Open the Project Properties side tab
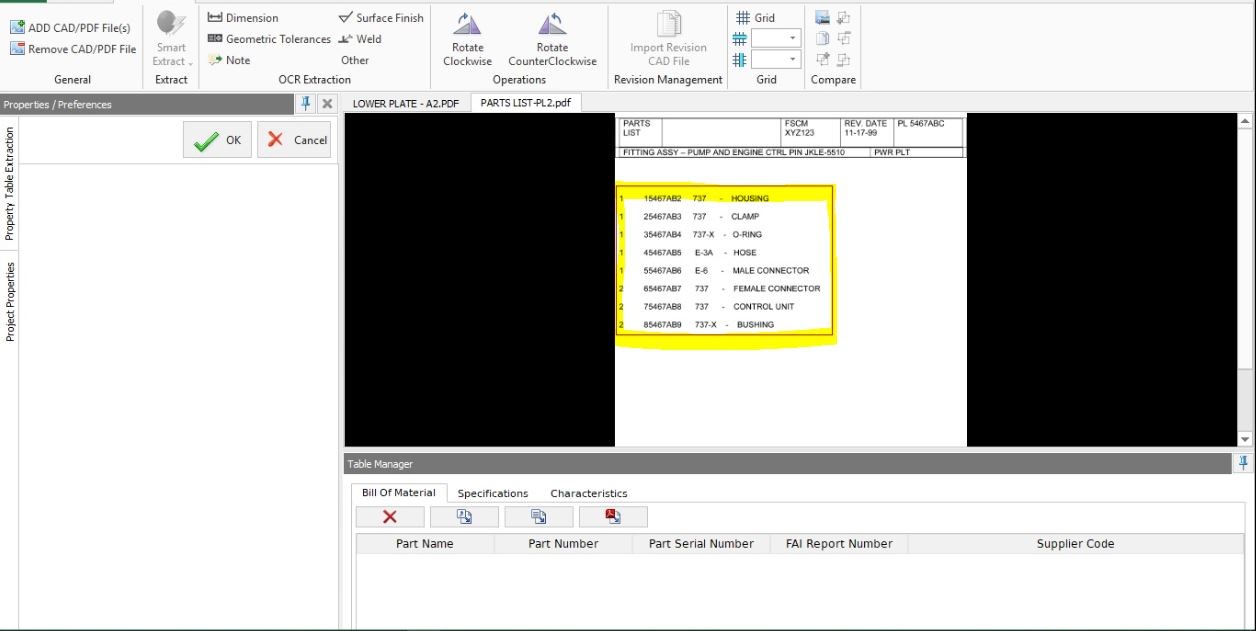The height and width of the screenshot is (631, 1256). (x=10, y=302)
